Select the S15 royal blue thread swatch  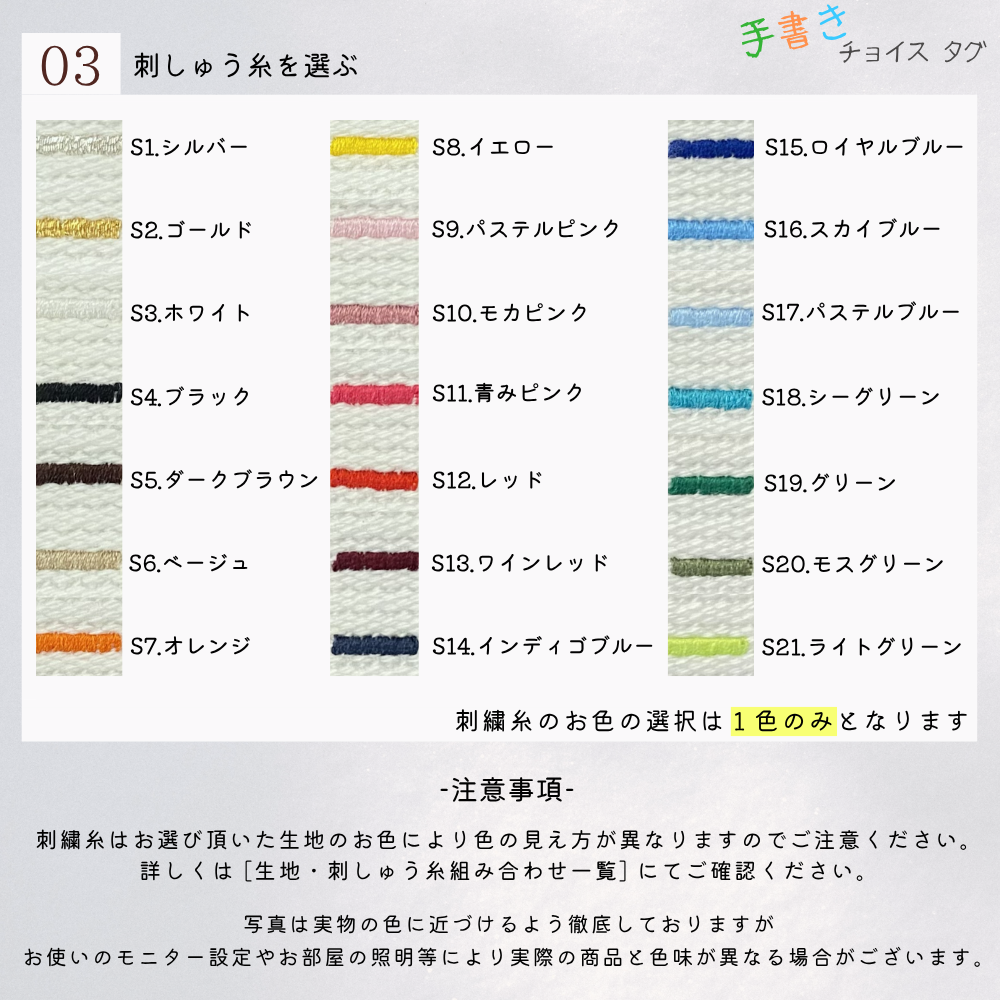click(710, 148)
